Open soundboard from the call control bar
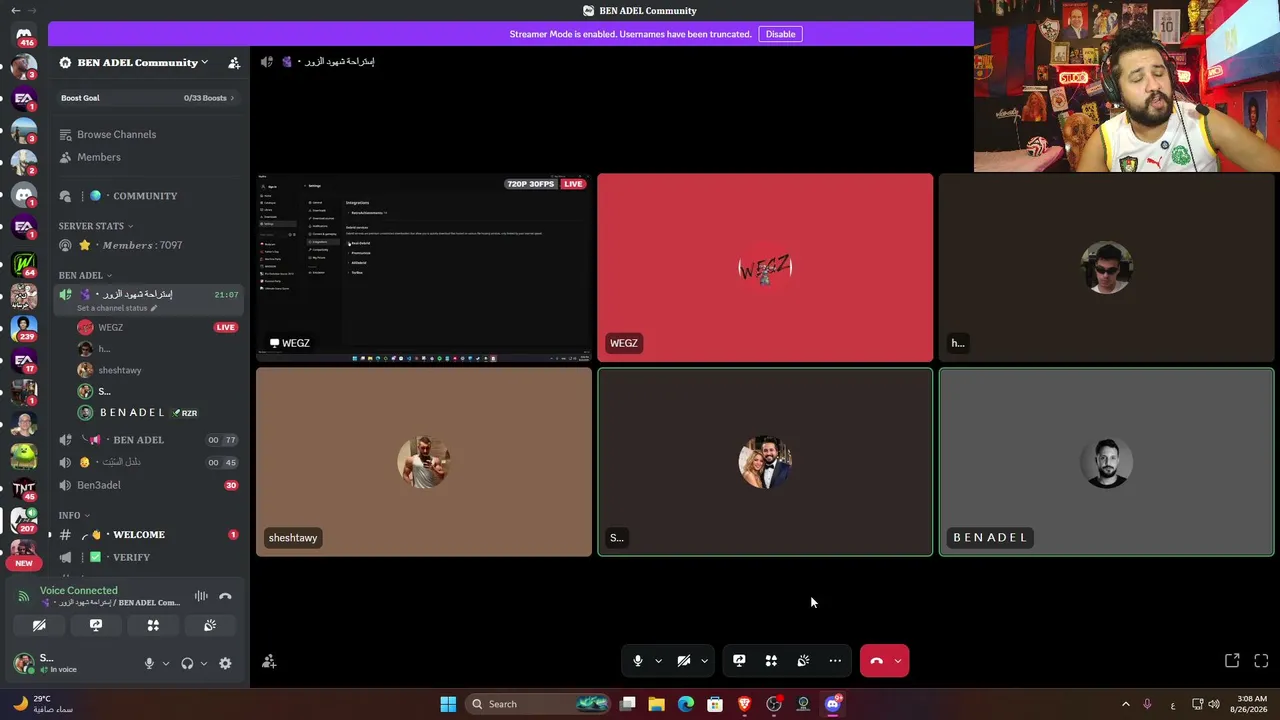Screen dimensions: 1280x720 click(x=803, y=661)
